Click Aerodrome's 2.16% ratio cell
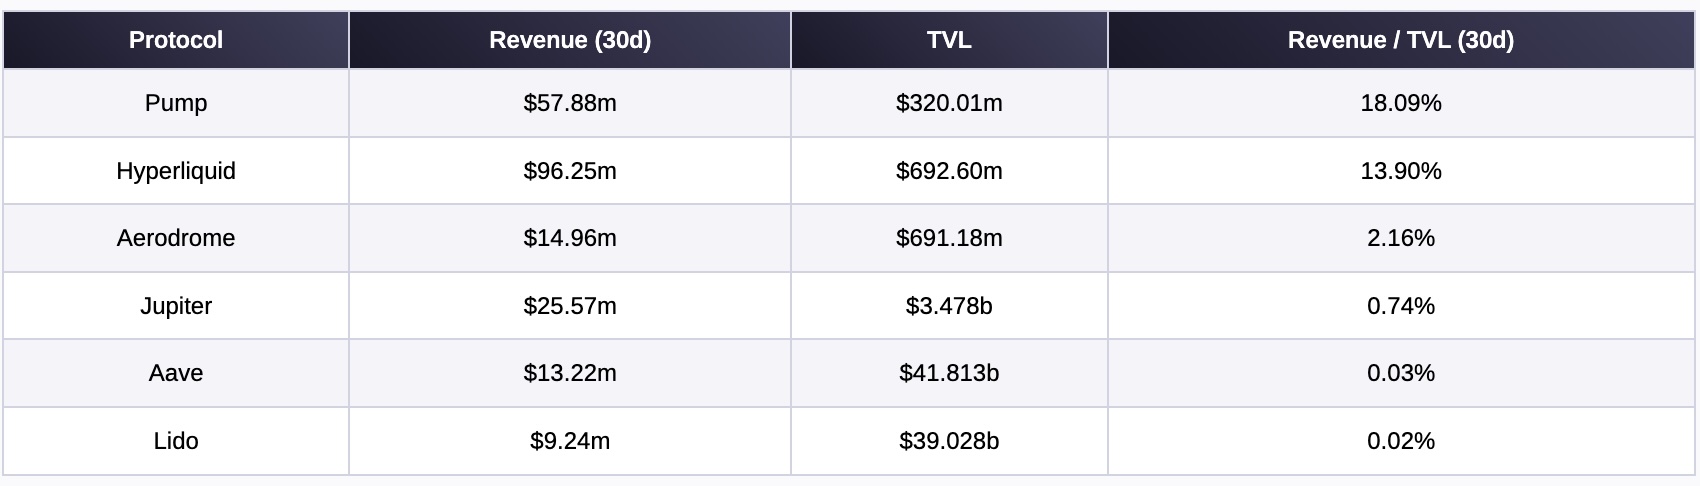This screenshot has height=486, width=1700. pos(1400,238)
